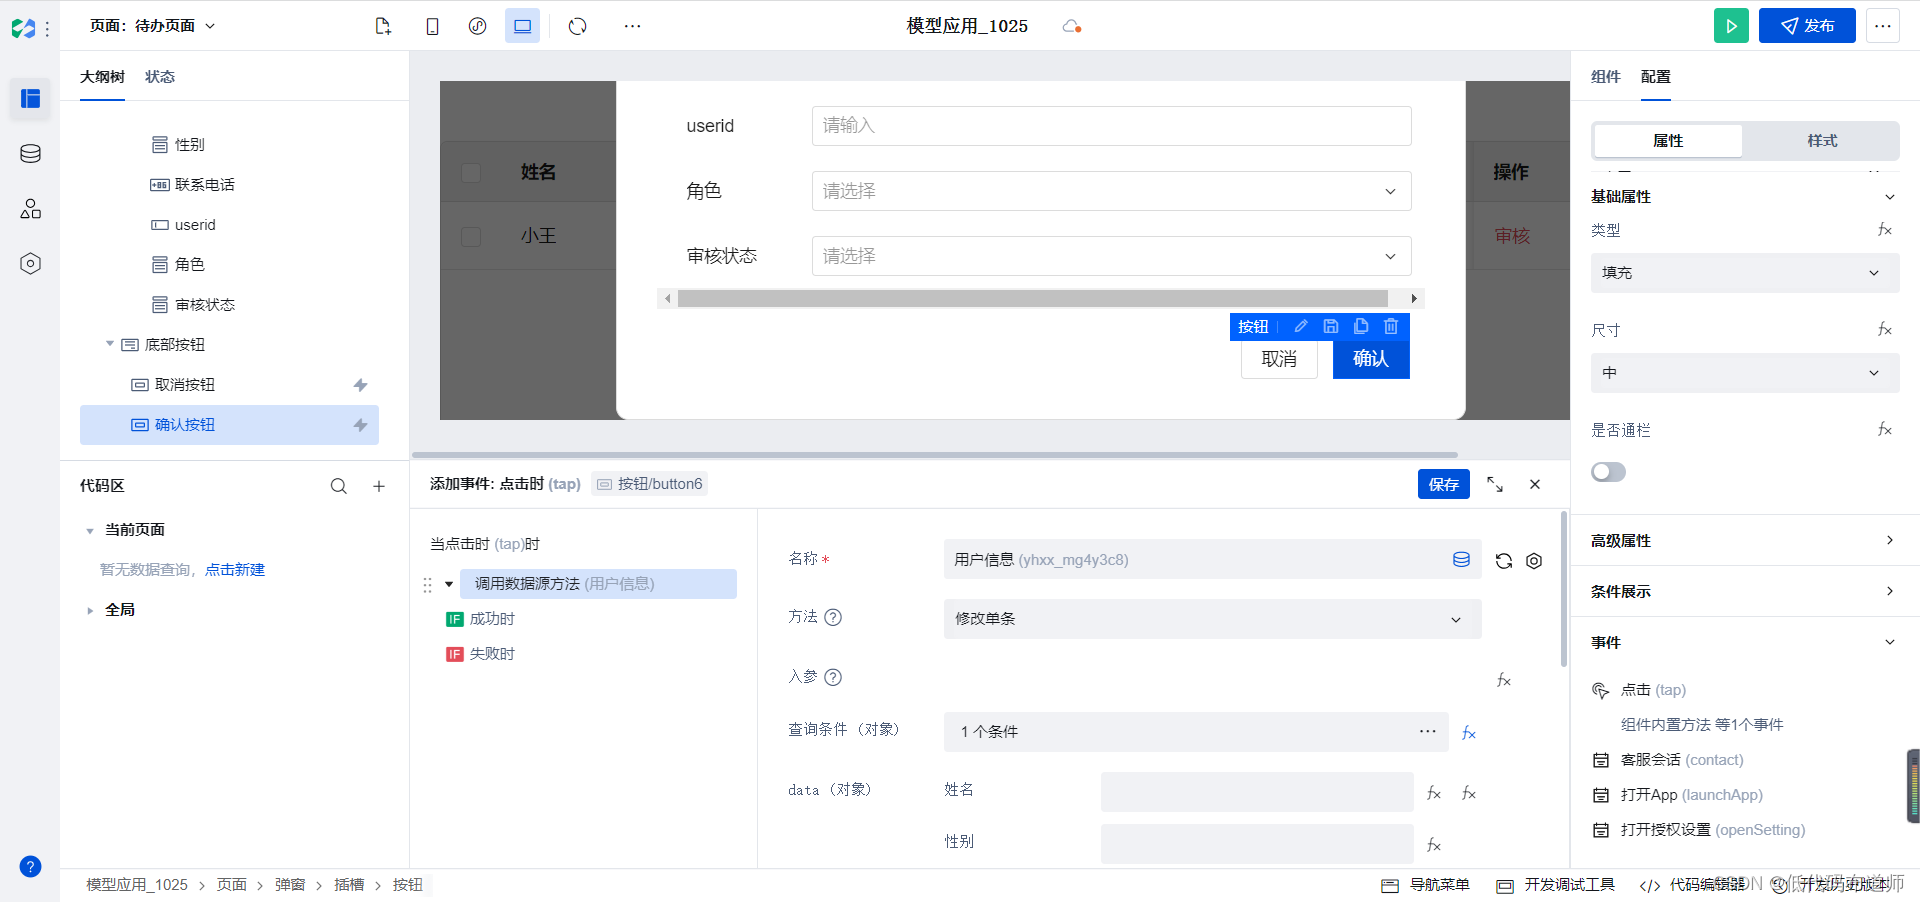Viewport: 1920px width, 902px height.
Task: Open the 类型 dropdown showing 填充
Action: coord(1744,273)
